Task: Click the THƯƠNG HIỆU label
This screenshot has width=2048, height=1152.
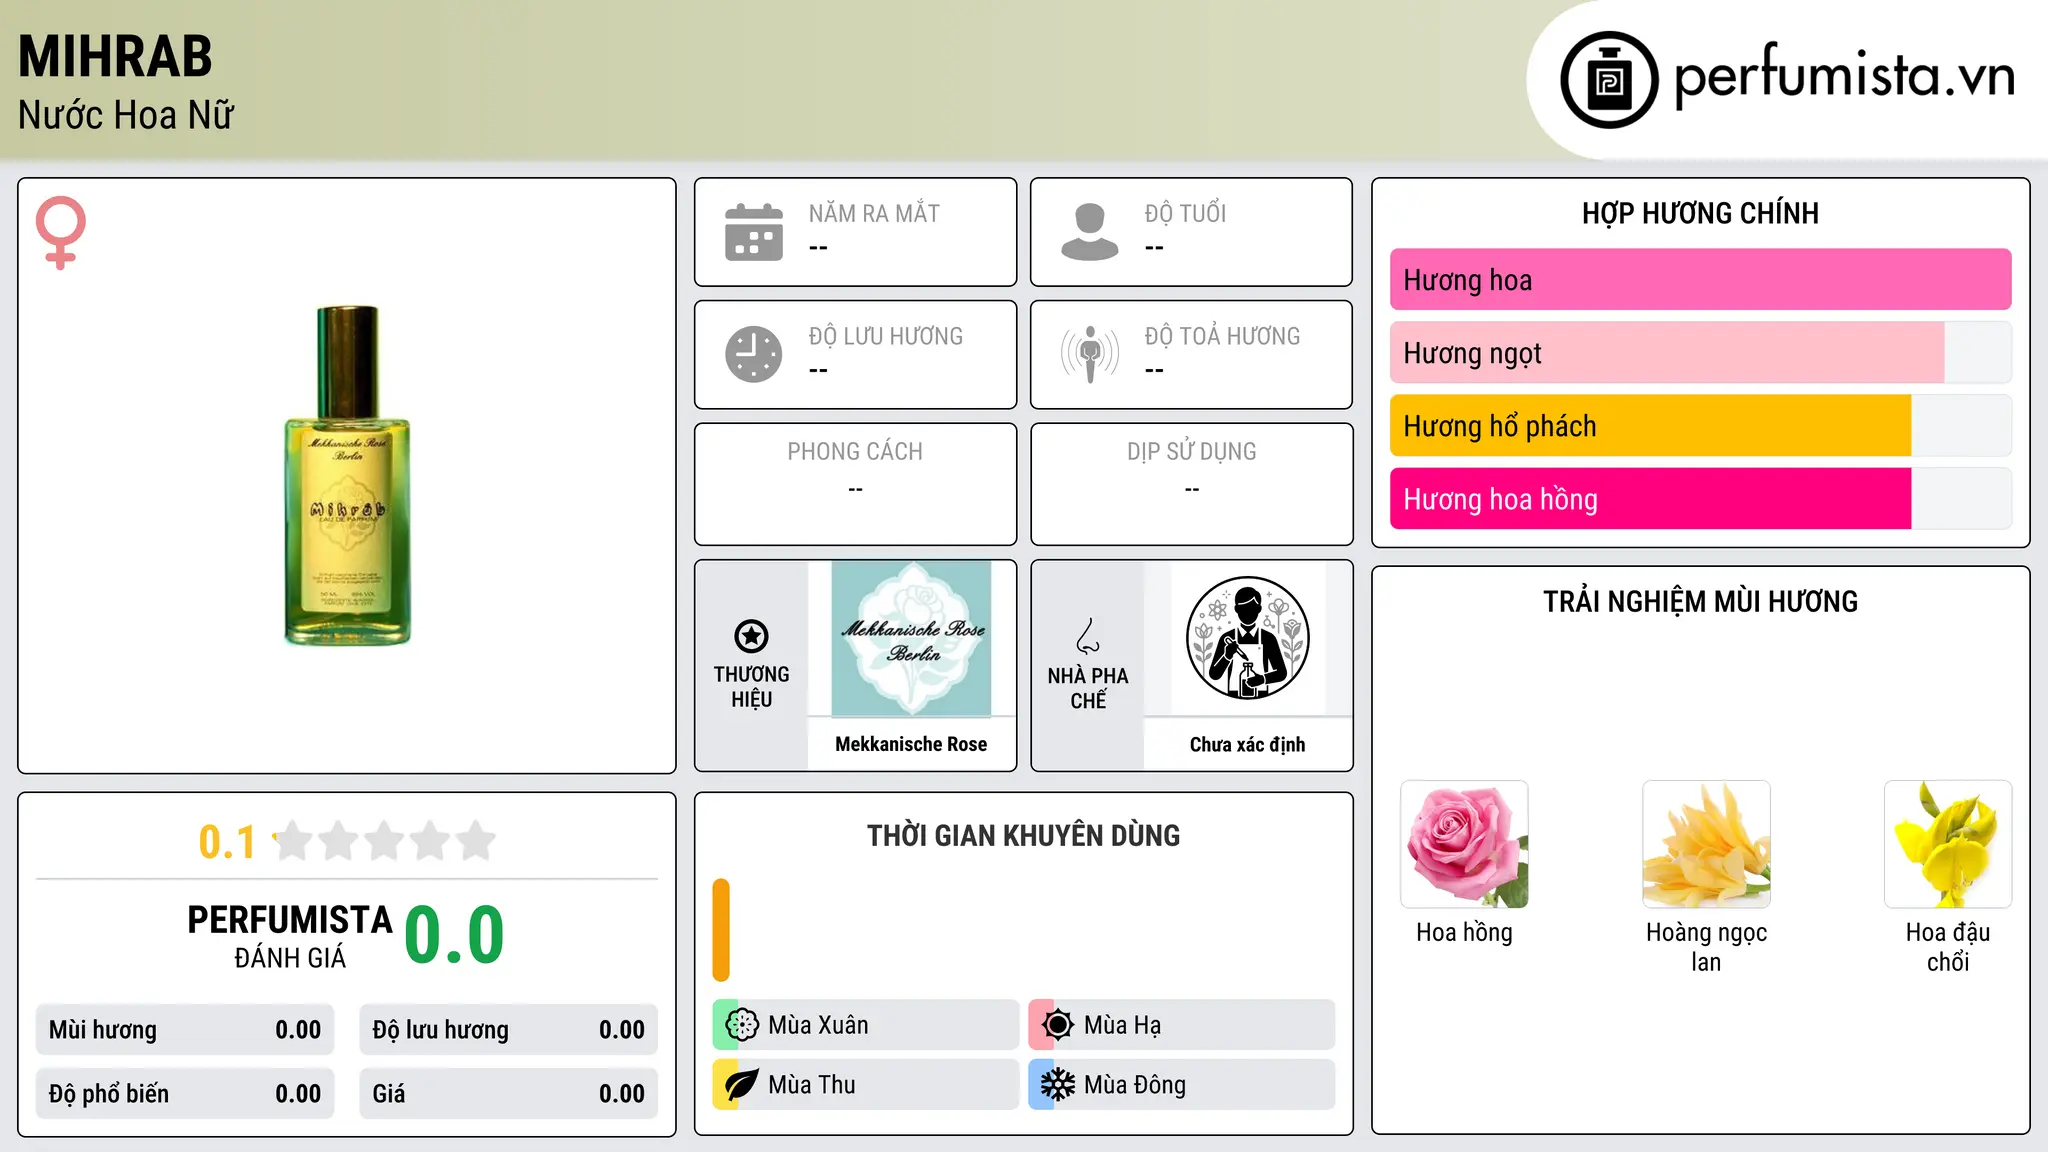Action: coord(751,687)
